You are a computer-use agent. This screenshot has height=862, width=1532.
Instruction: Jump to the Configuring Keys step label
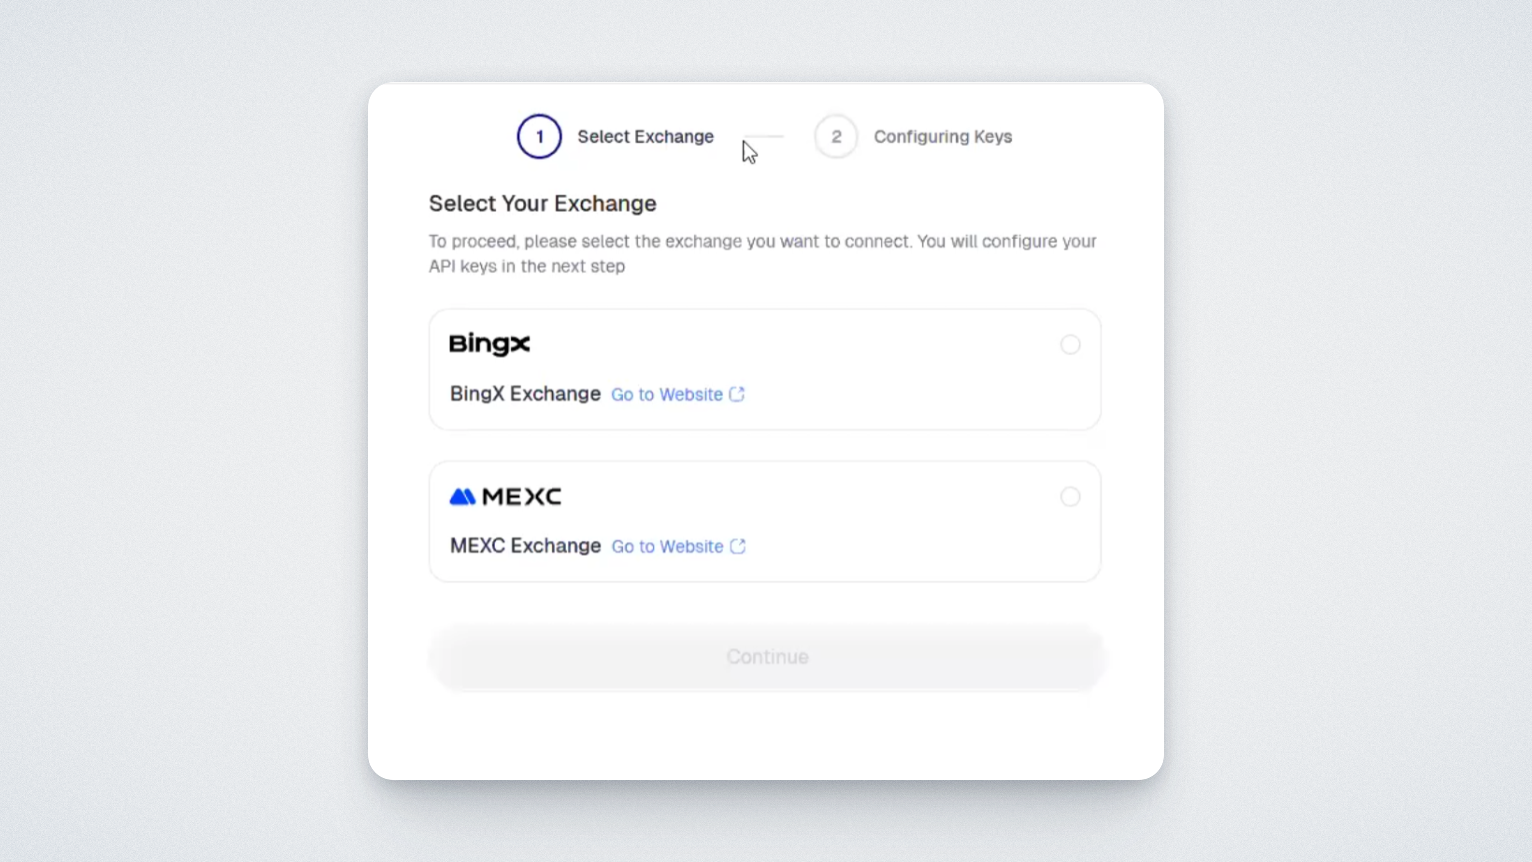tap(942, 137)
